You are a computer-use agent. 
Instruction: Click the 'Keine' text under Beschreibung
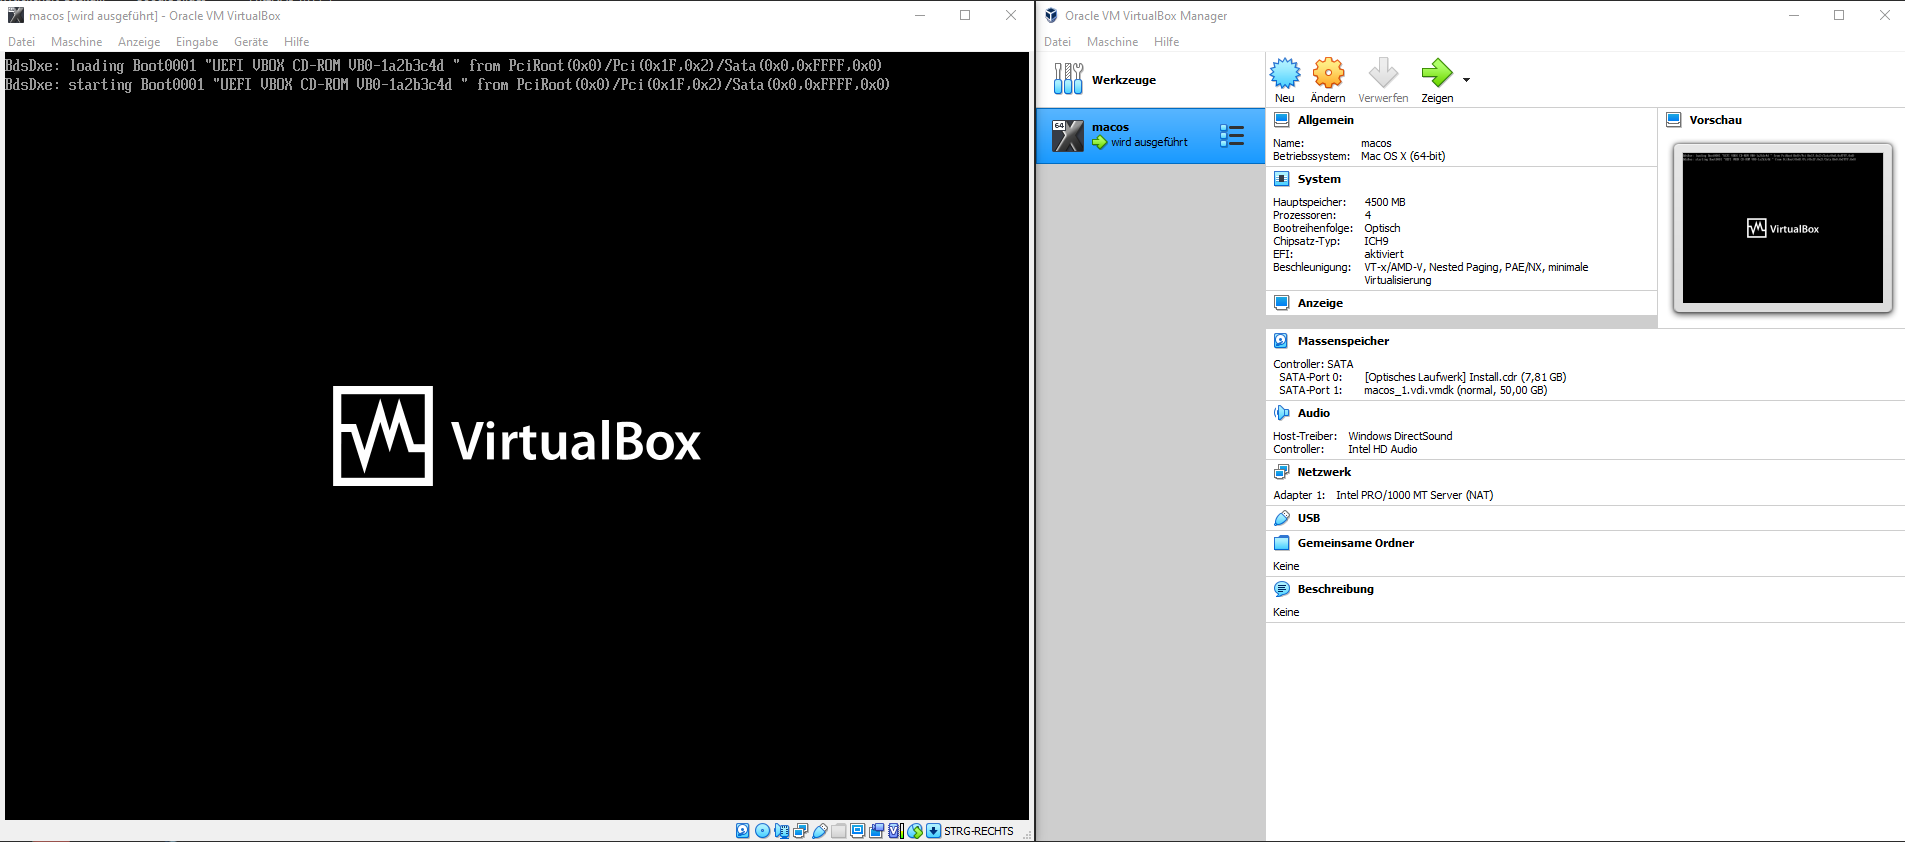[1286, 613]
